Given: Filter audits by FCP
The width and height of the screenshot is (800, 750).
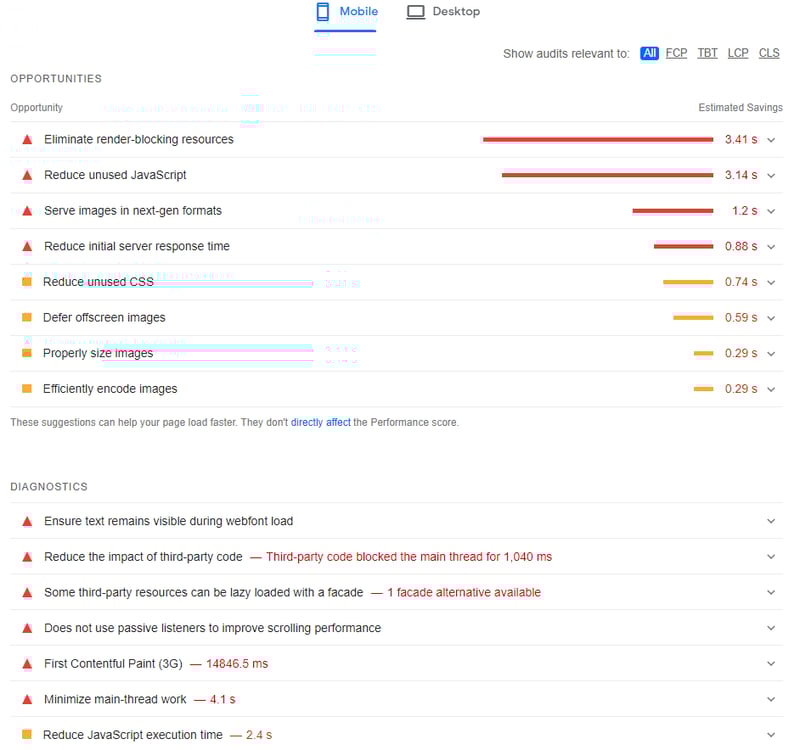Looking at the screenshot, I should (676, 53).
